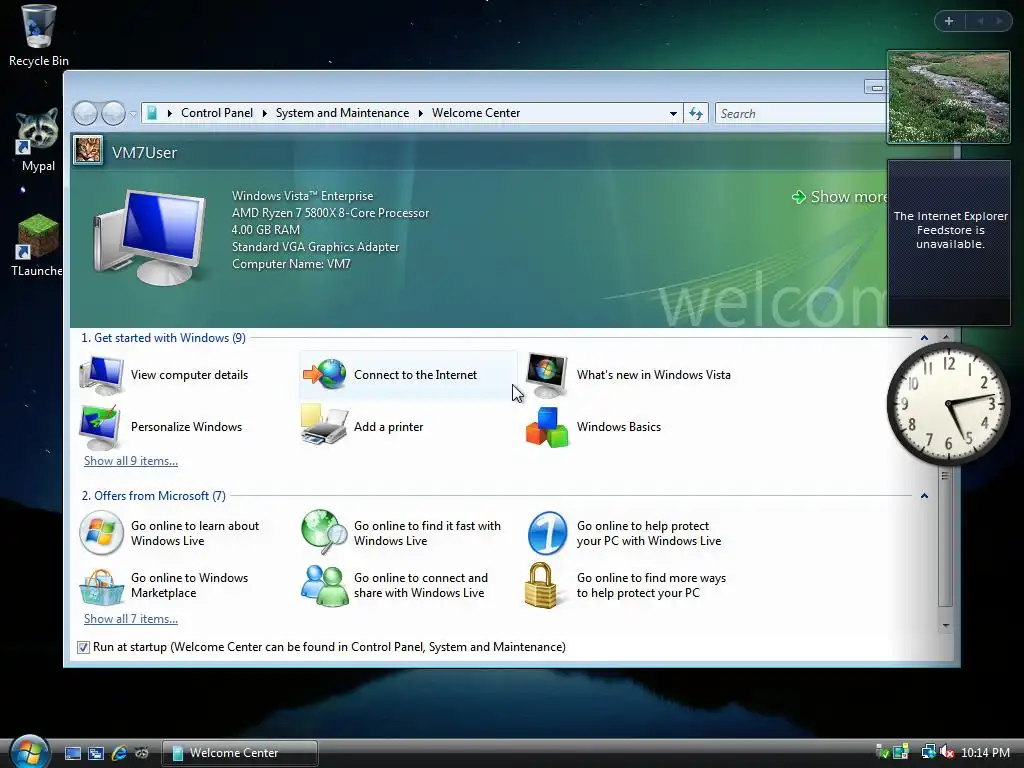Click the vertical scrollbar thumb
The image size is (1024, 768).
[946, 536]
